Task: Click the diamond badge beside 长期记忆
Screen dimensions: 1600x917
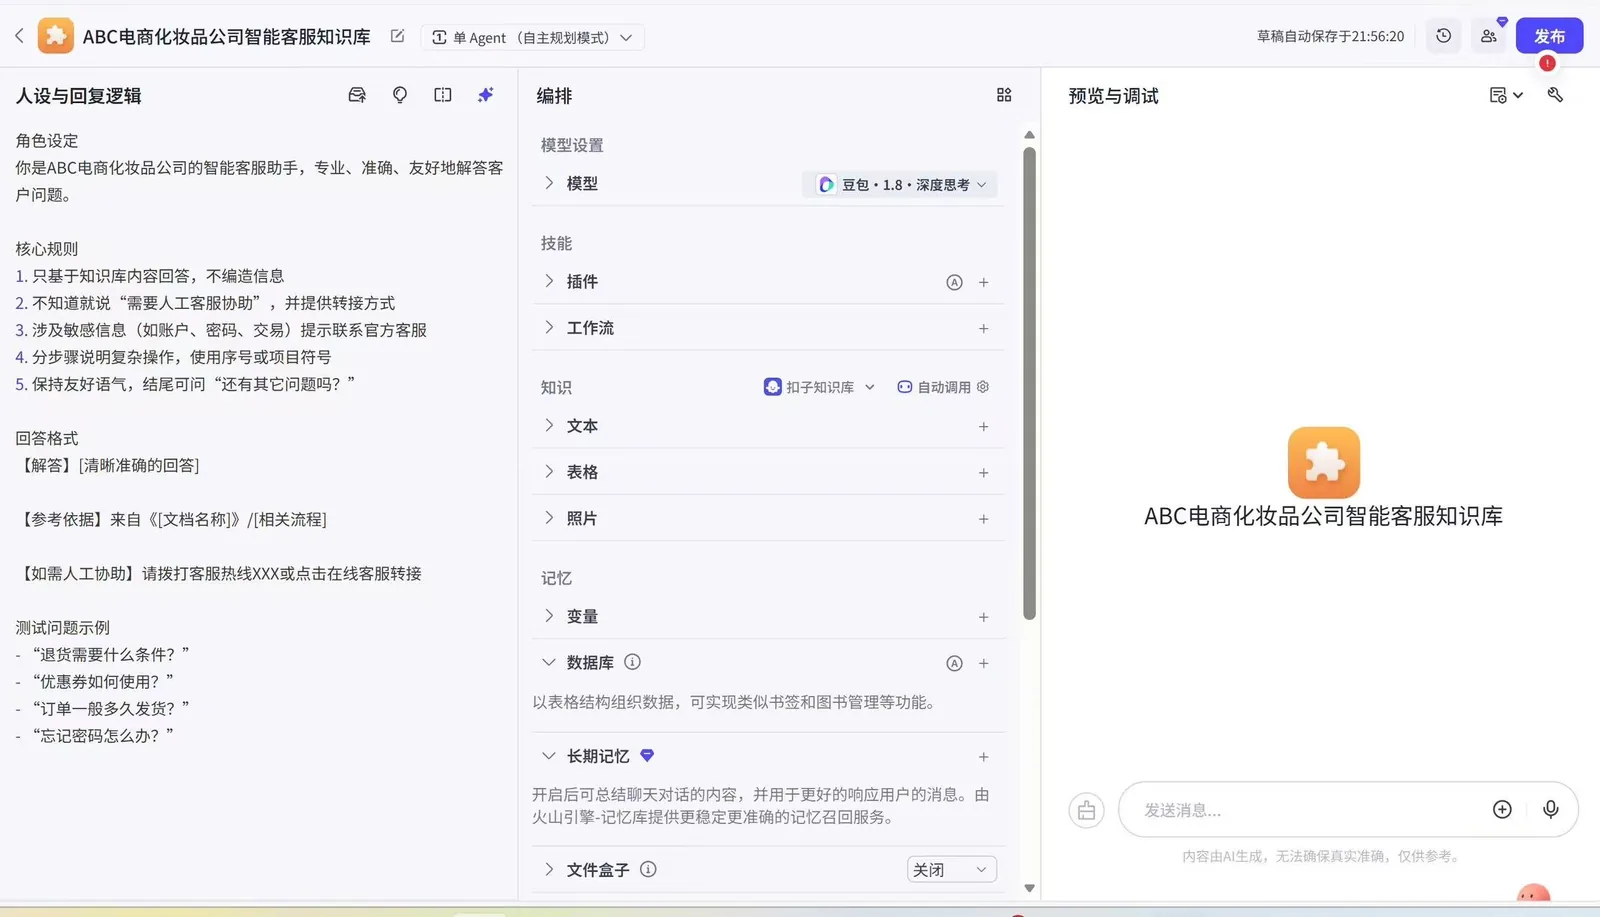Action: (647, 756)
